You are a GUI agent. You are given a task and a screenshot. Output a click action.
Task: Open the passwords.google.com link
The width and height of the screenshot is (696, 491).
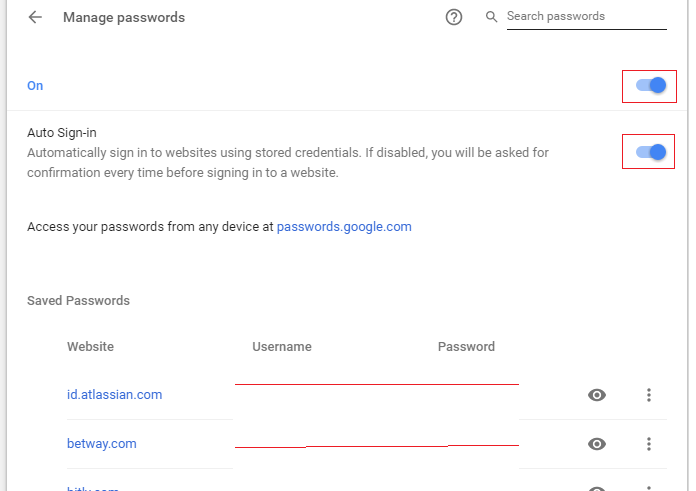[x=344, y=227]
